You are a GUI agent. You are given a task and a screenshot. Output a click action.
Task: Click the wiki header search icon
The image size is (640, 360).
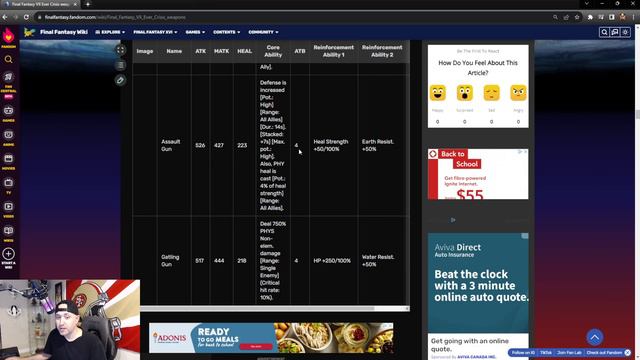point(604,32)
